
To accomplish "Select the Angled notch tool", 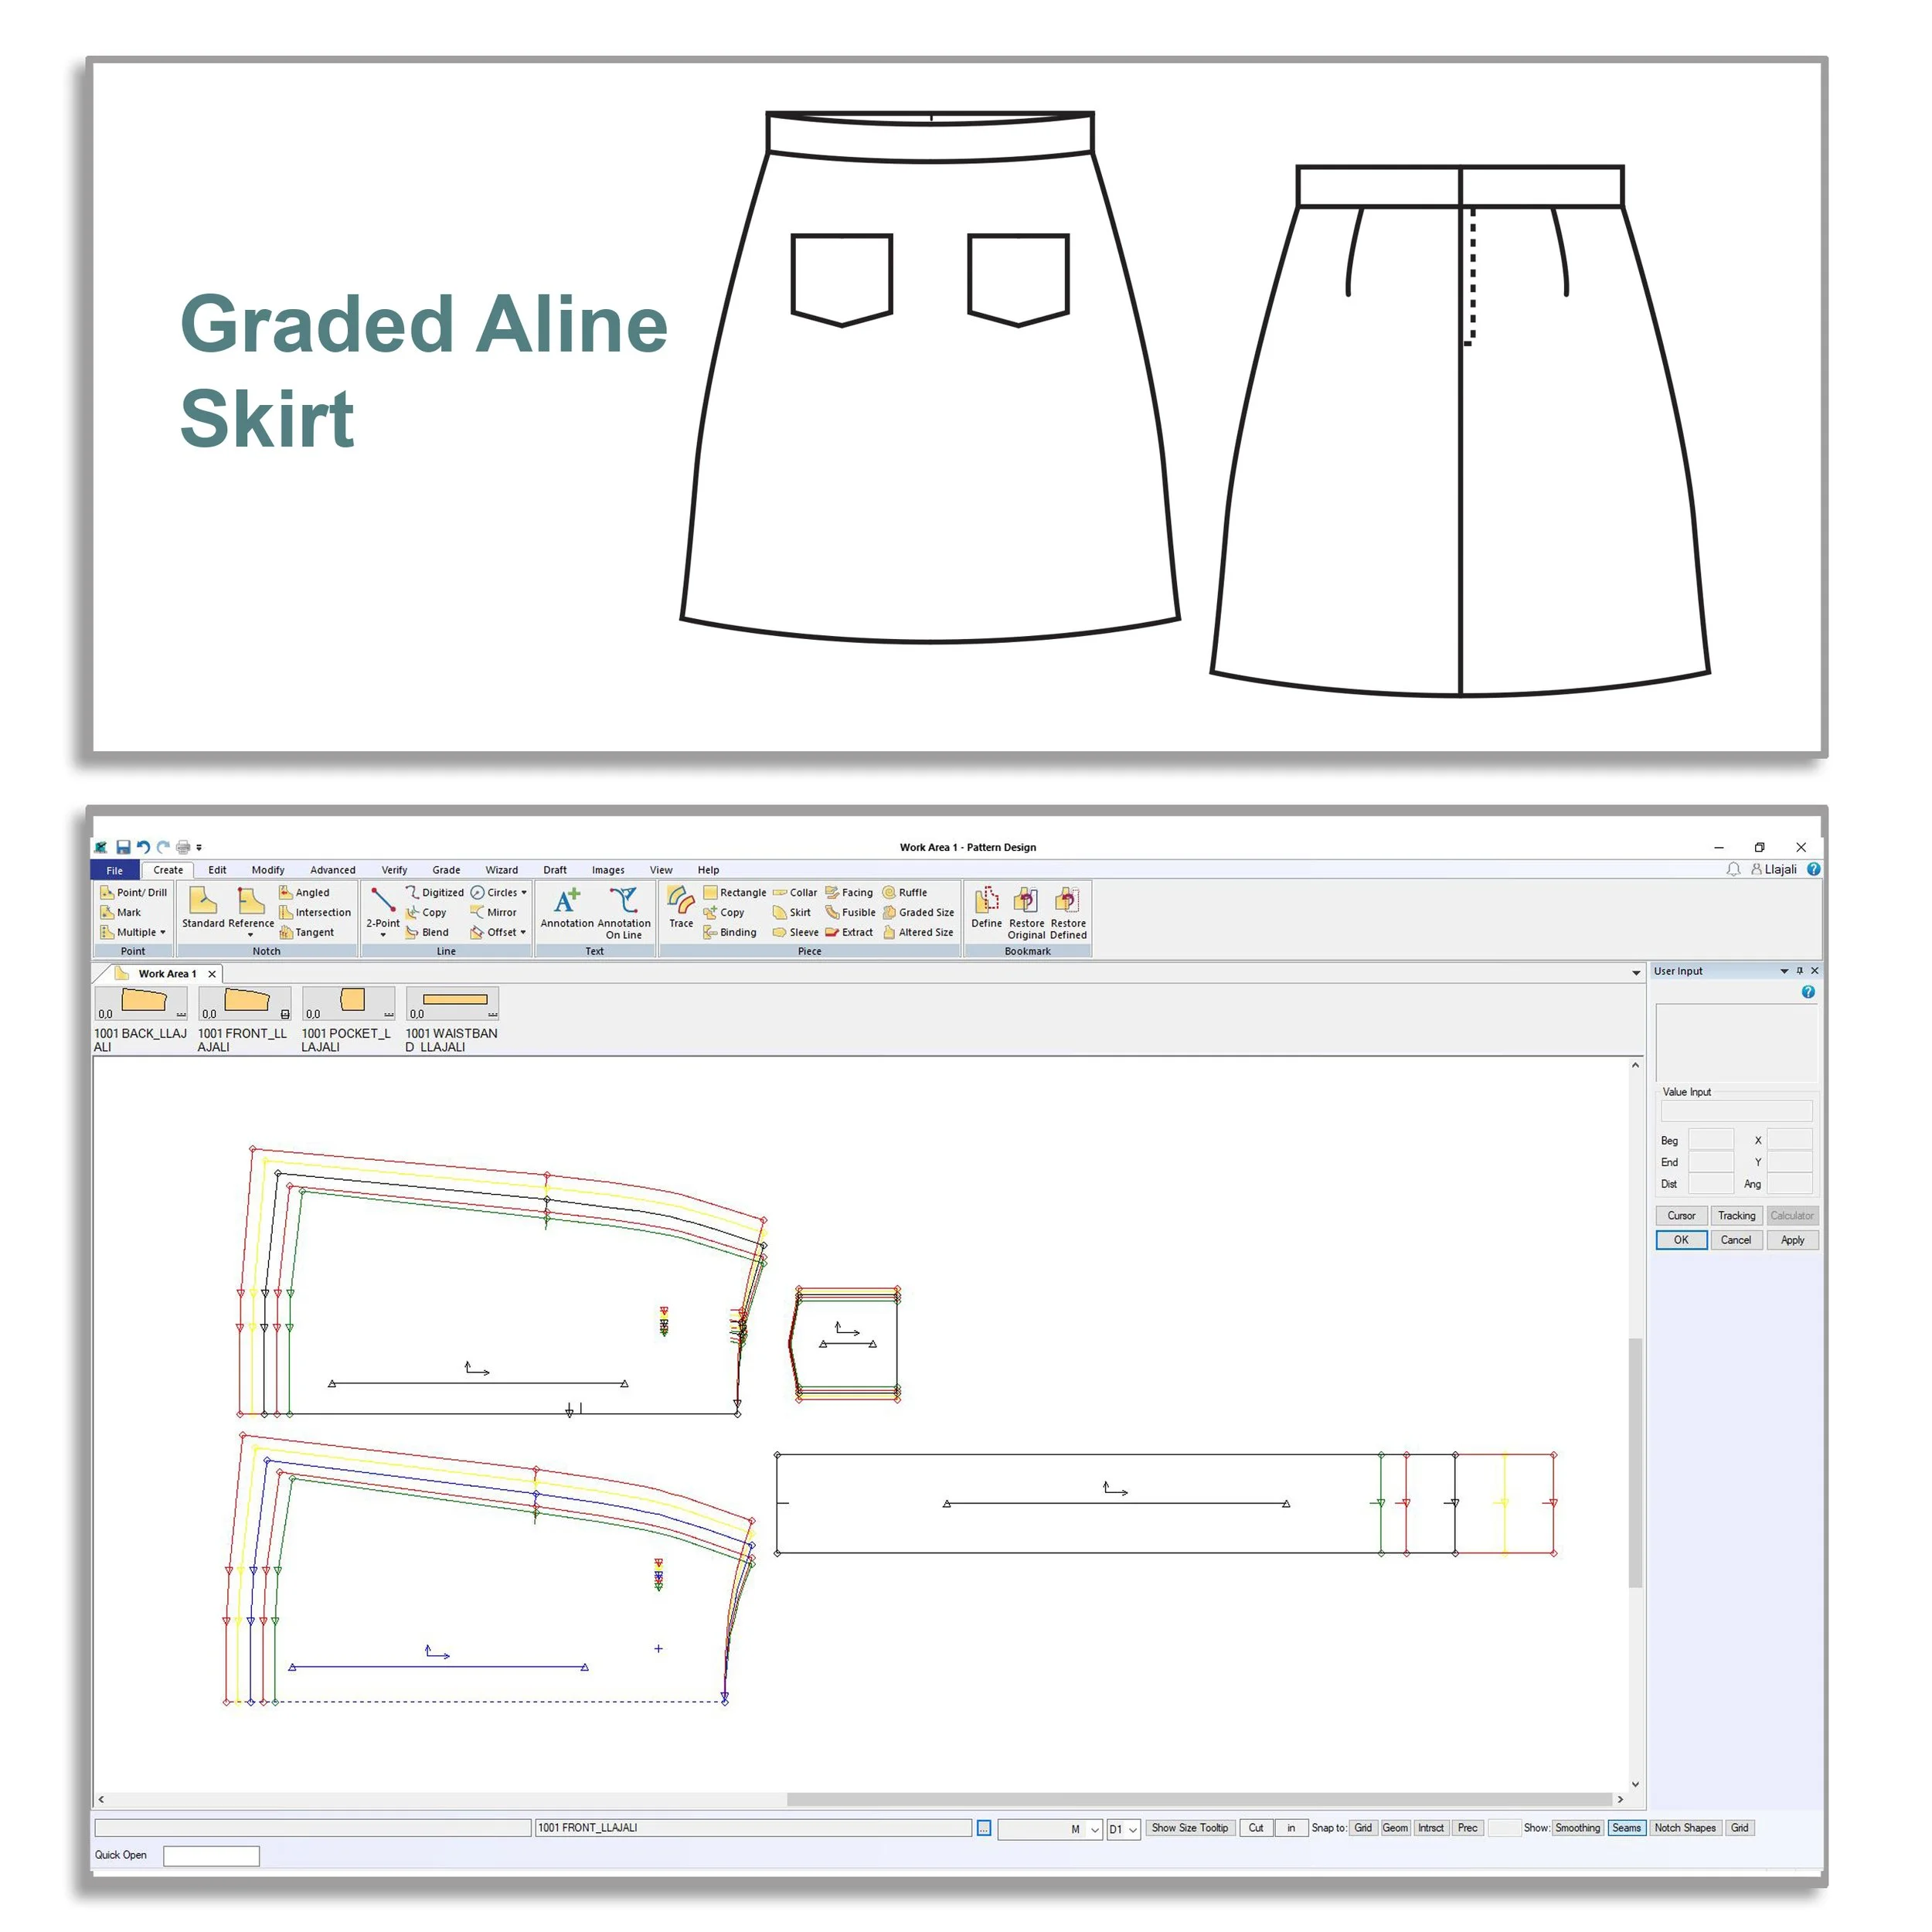I will pyautogui.click(x=304, y=892).
